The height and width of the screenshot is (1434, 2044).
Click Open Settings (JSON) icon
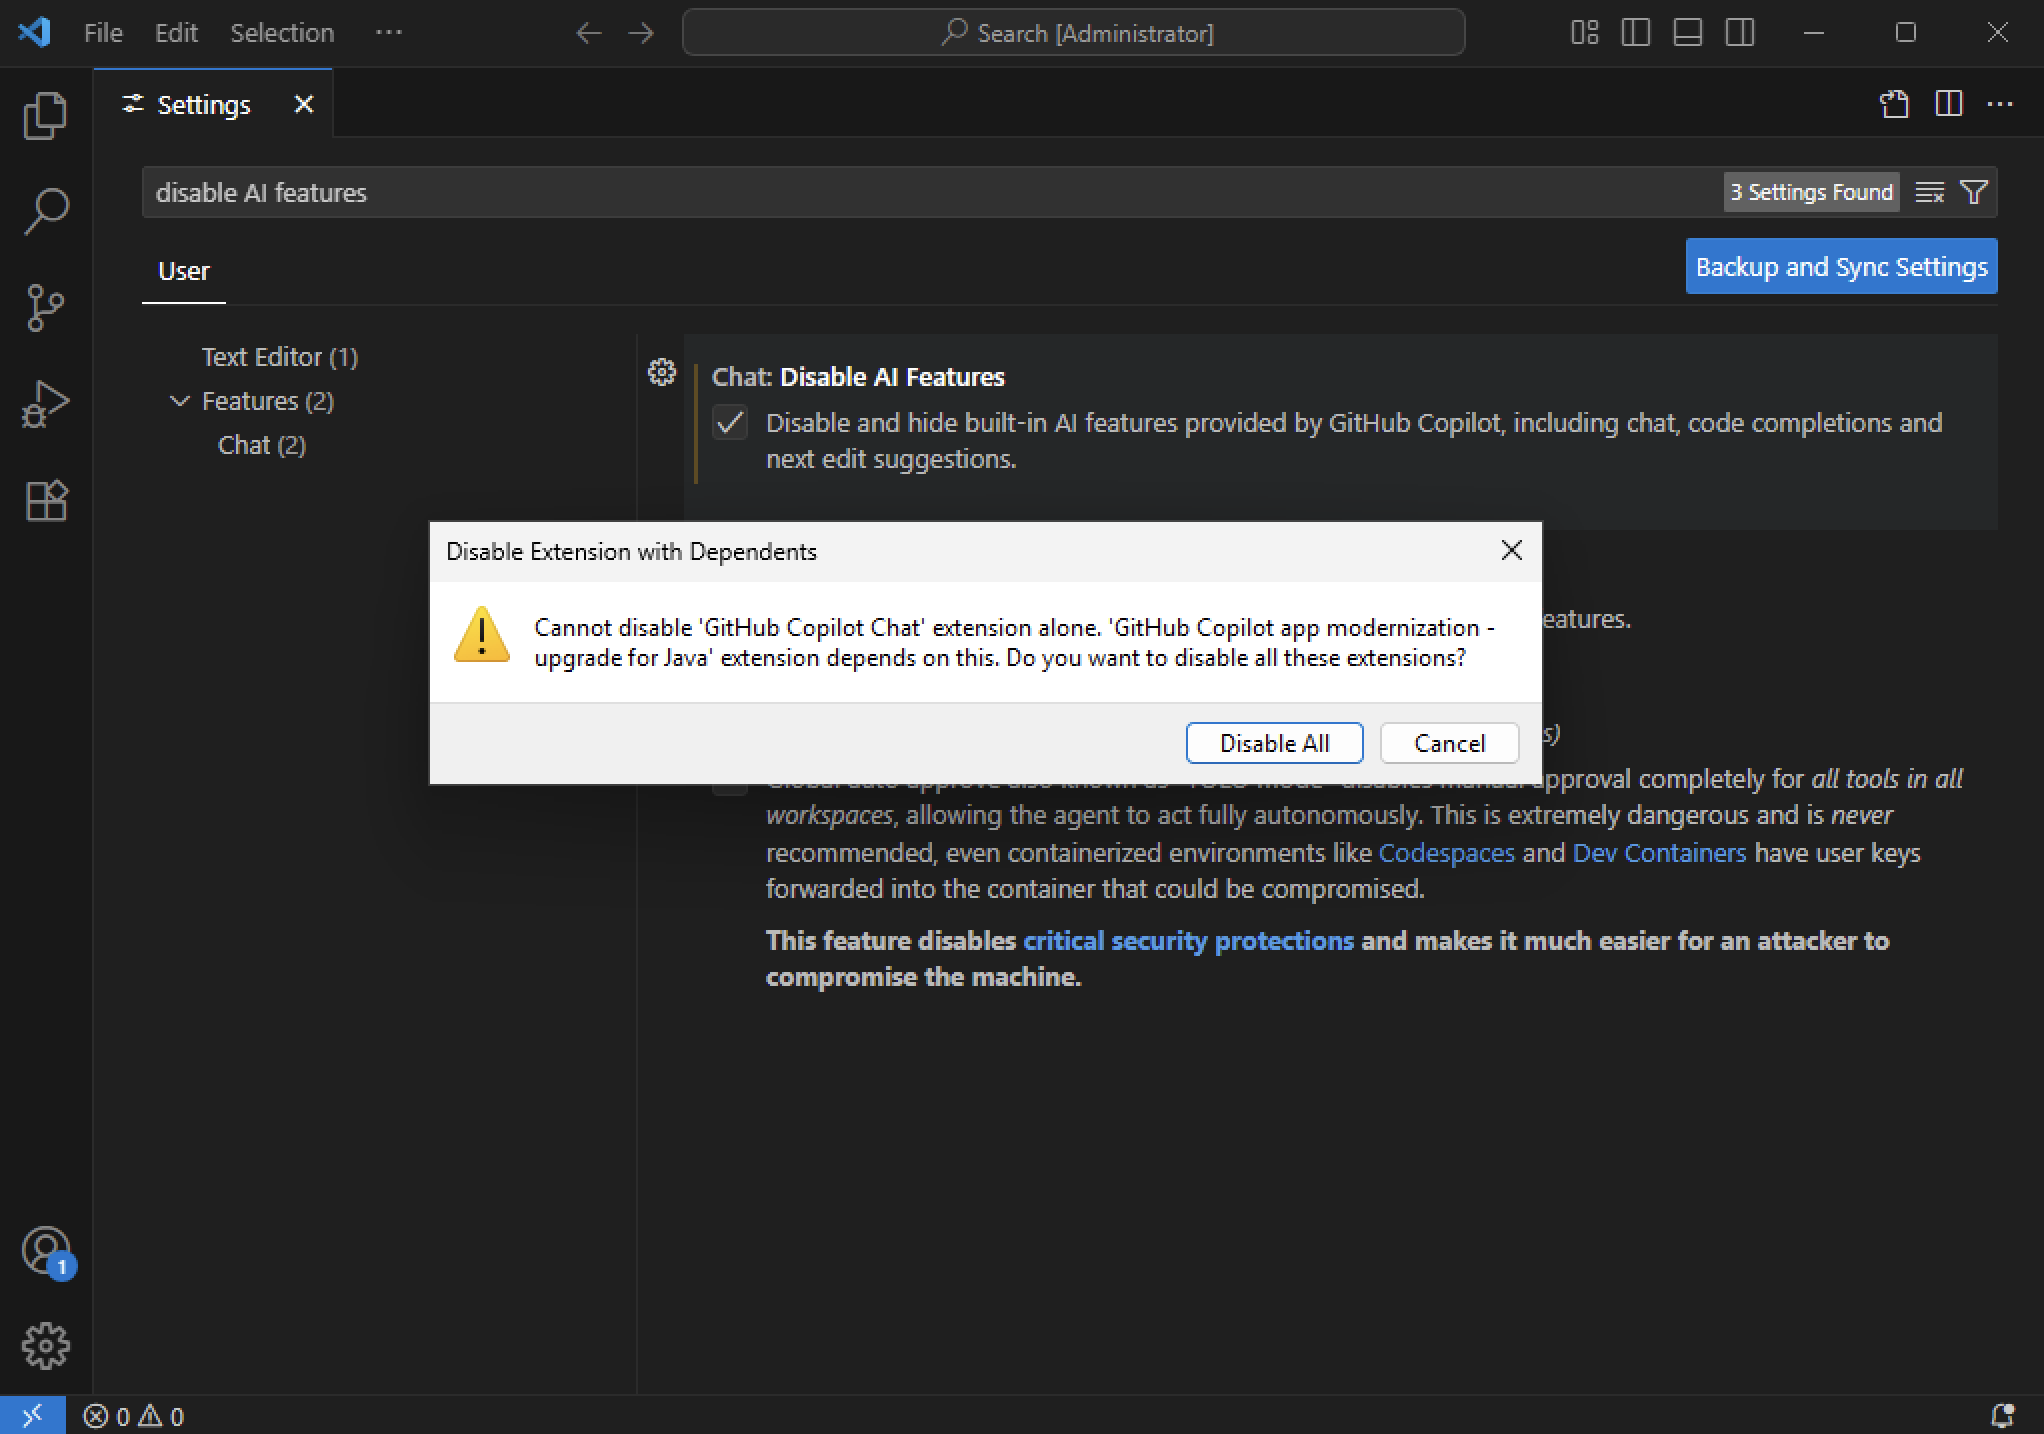[1894, 104]
